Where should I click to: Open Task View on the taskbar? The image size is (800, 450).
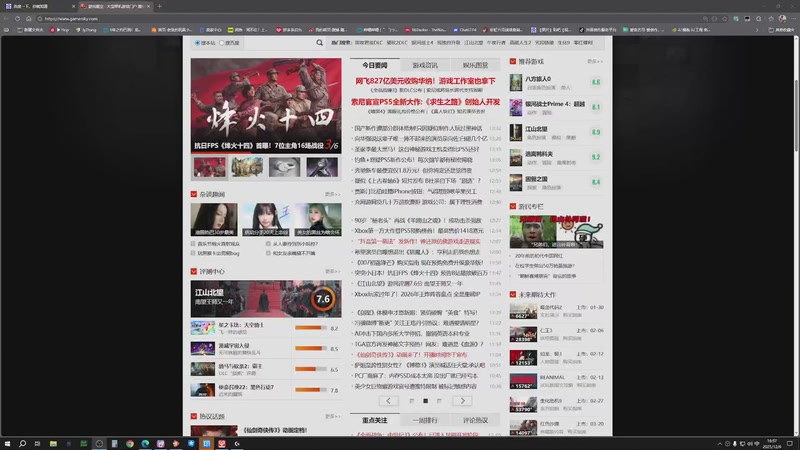pos(37,444)
